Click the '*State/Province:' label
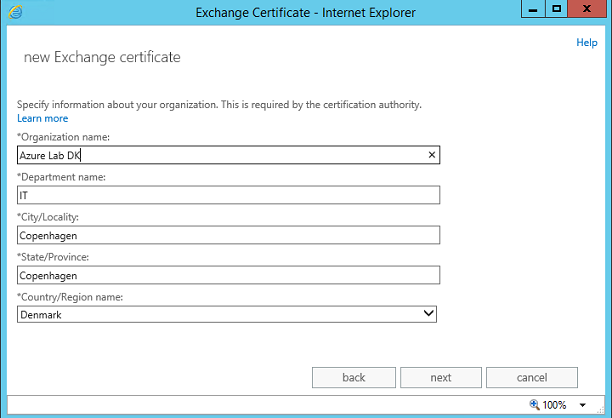This screenshot has width=612, height=418. tap(53, 257)
